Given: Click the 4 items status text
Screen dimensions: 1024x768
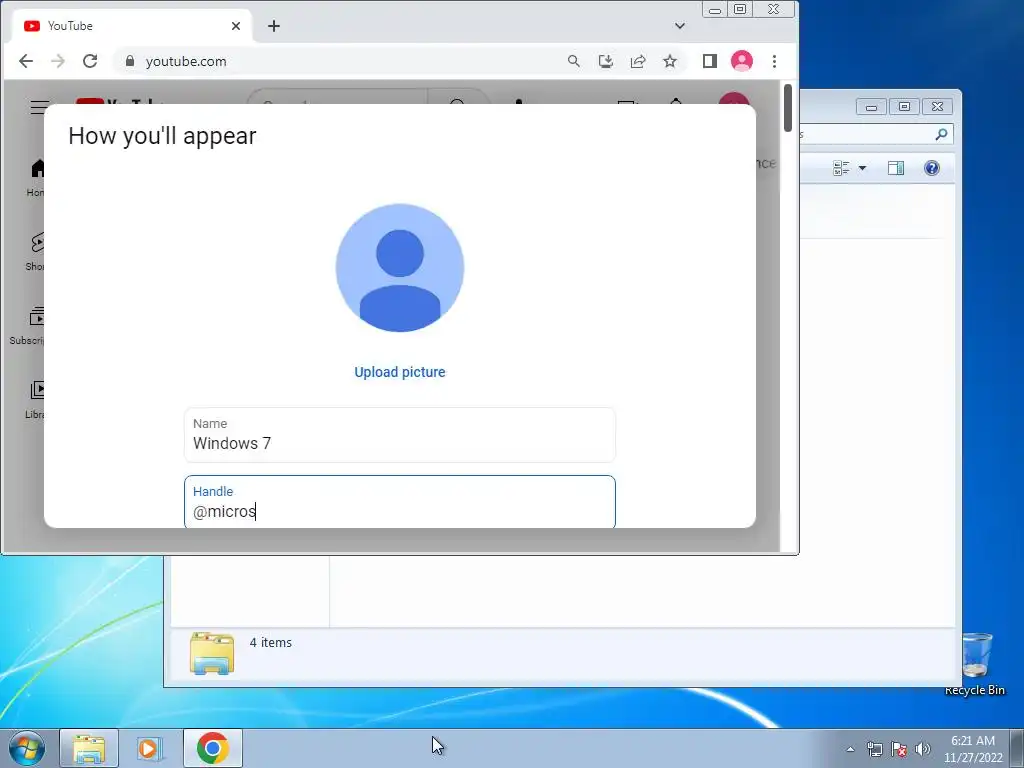Looking at the screenshot, I should (270, 643).
